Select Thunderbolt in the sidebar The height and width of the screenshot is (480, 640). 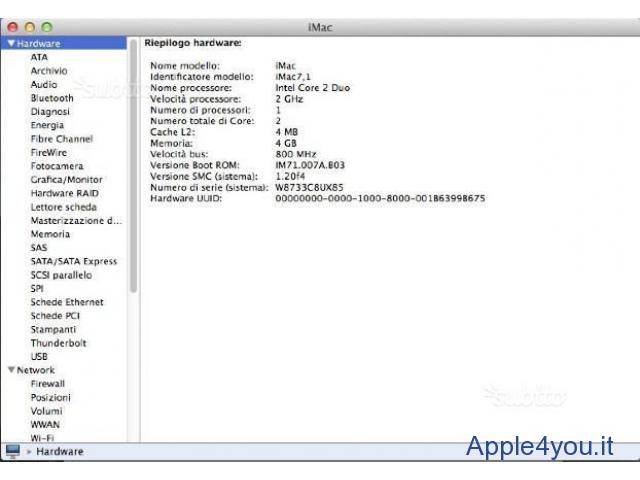(58, 343)
